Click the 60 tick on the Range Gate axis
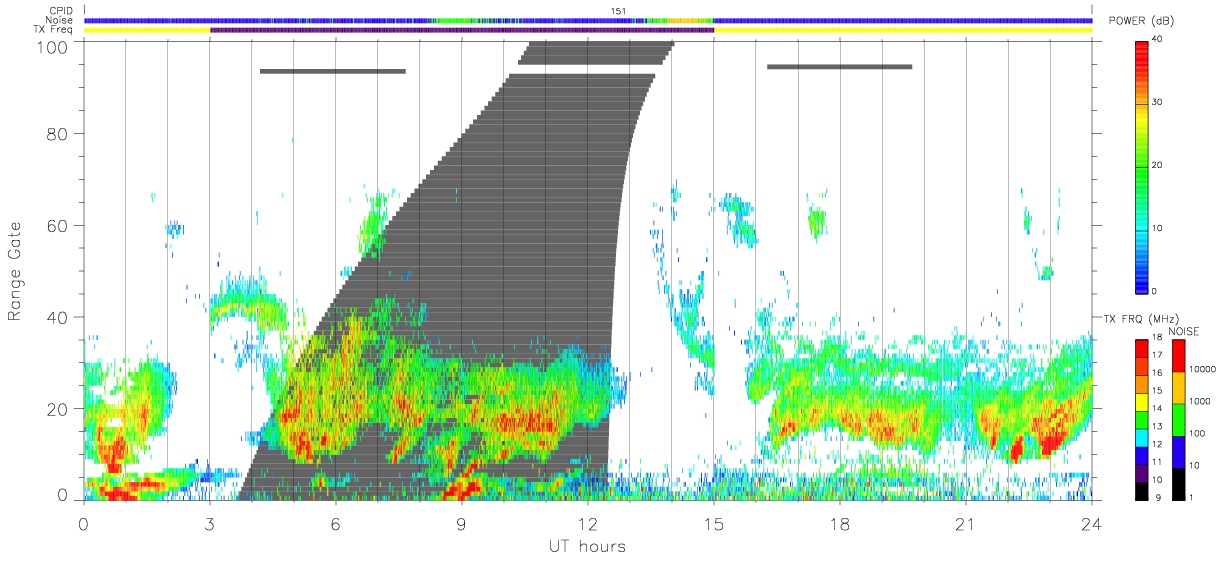This screenshot has height=567, width=1228. [58, 225]
